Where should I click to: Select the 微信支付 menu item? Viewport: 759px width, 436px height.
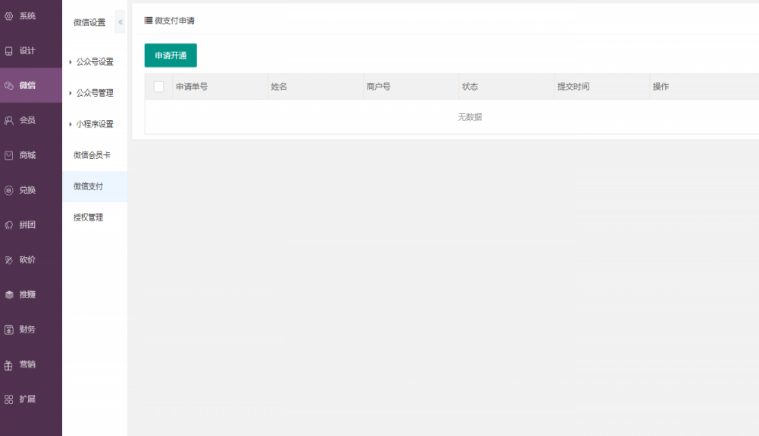click(x=88, y=186)
